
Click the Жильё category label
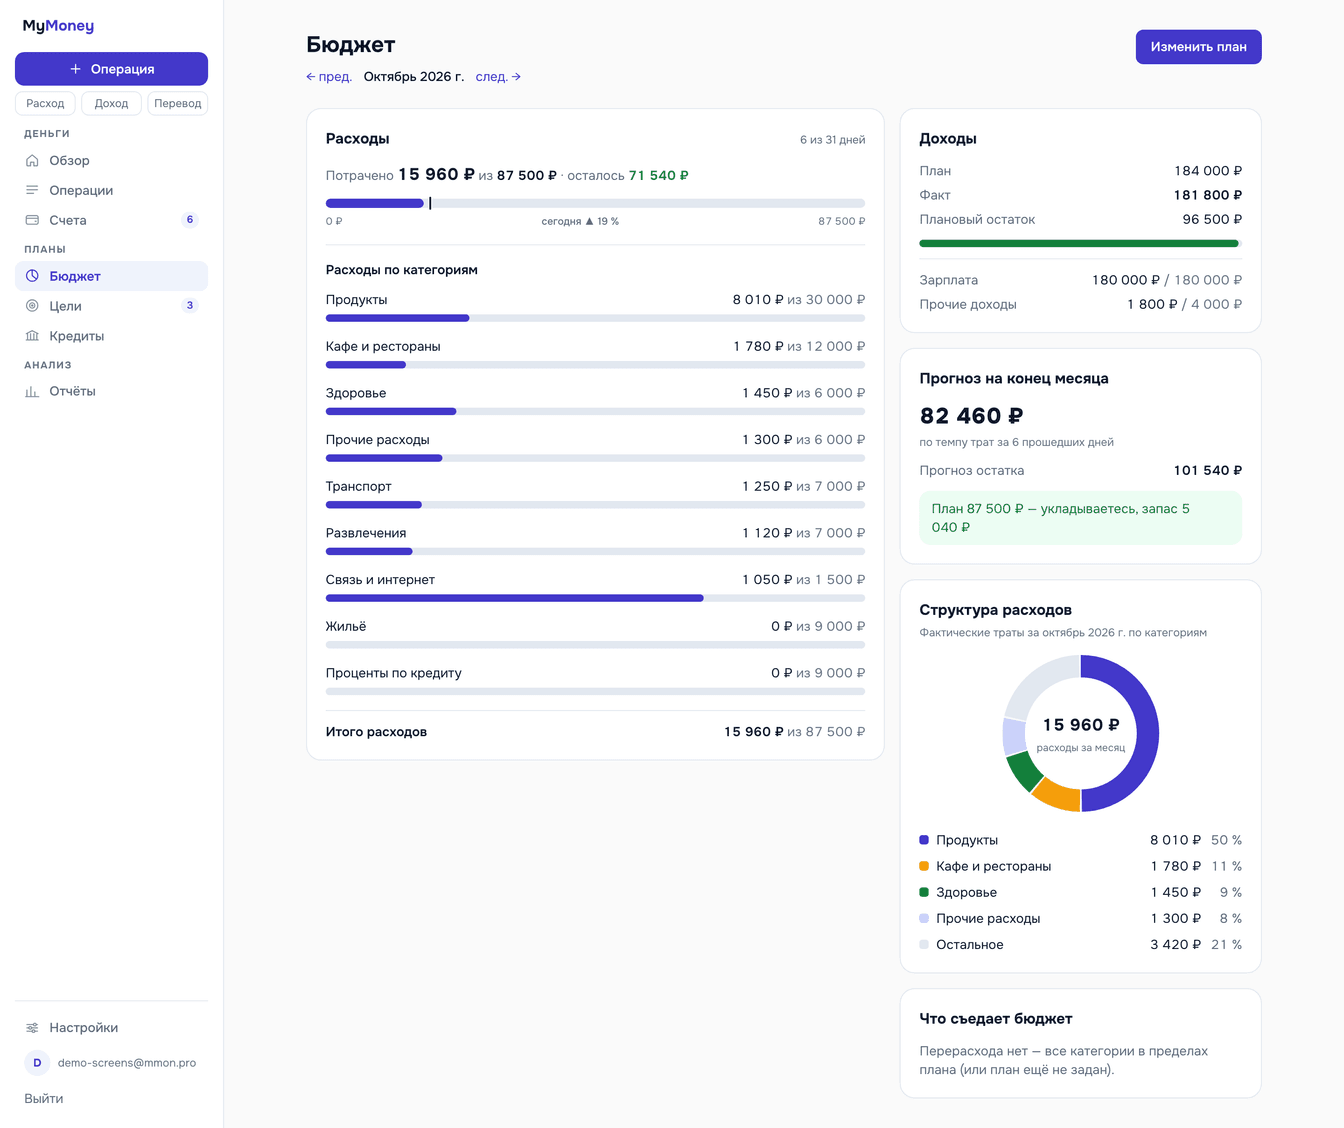pos(346,626)
